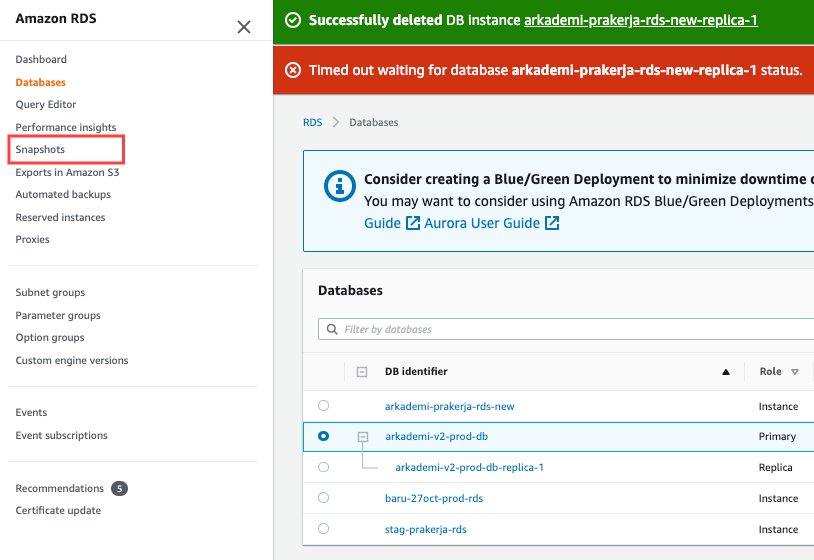Click the Databases panel heading
This screenshot has height=560, width=814.
(350, 291)
